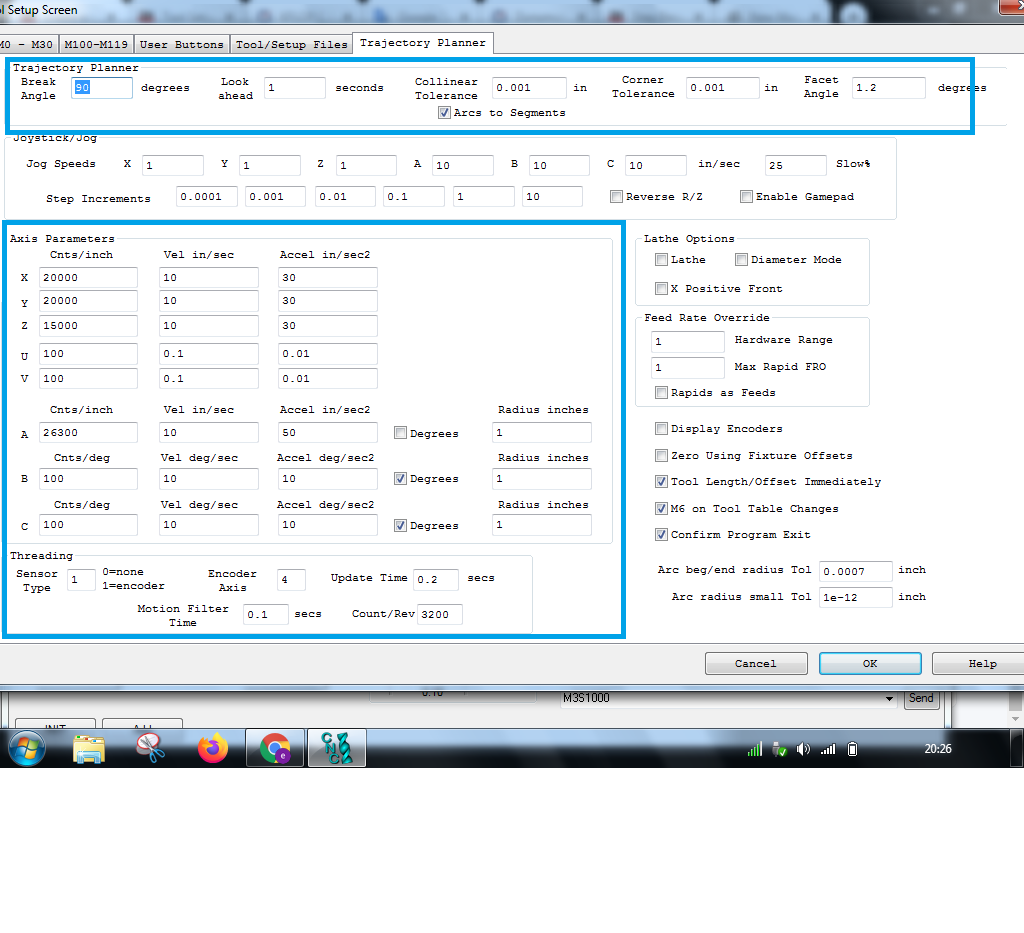Switch to Chrome in the taskbar
The height and width of the screenshot is (933, 1024).
tap(275, 747)
